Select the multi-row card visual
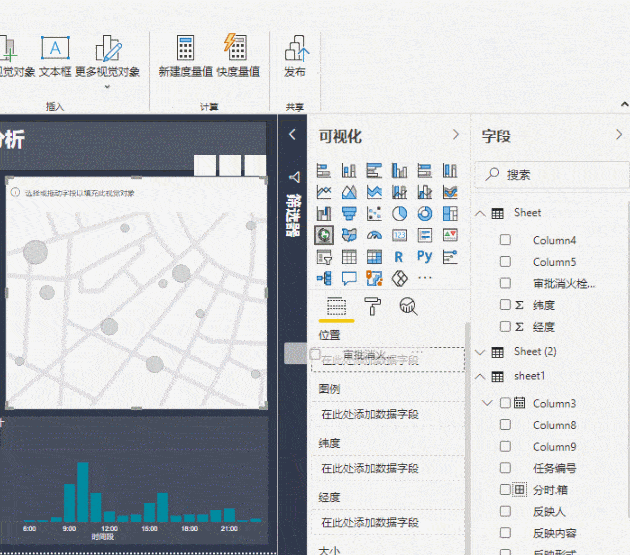Screen dimensions: 630x555 (x=425, y=235)
